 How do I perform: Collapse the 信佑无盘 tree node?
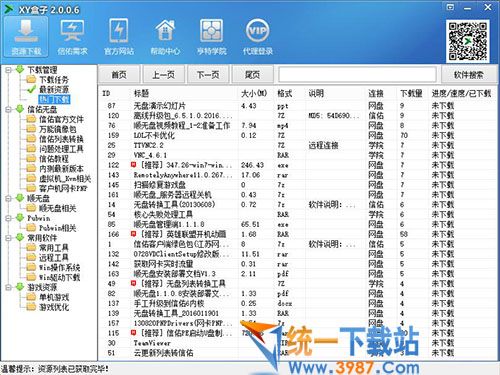pyautogui.click(x=9, y=109)
